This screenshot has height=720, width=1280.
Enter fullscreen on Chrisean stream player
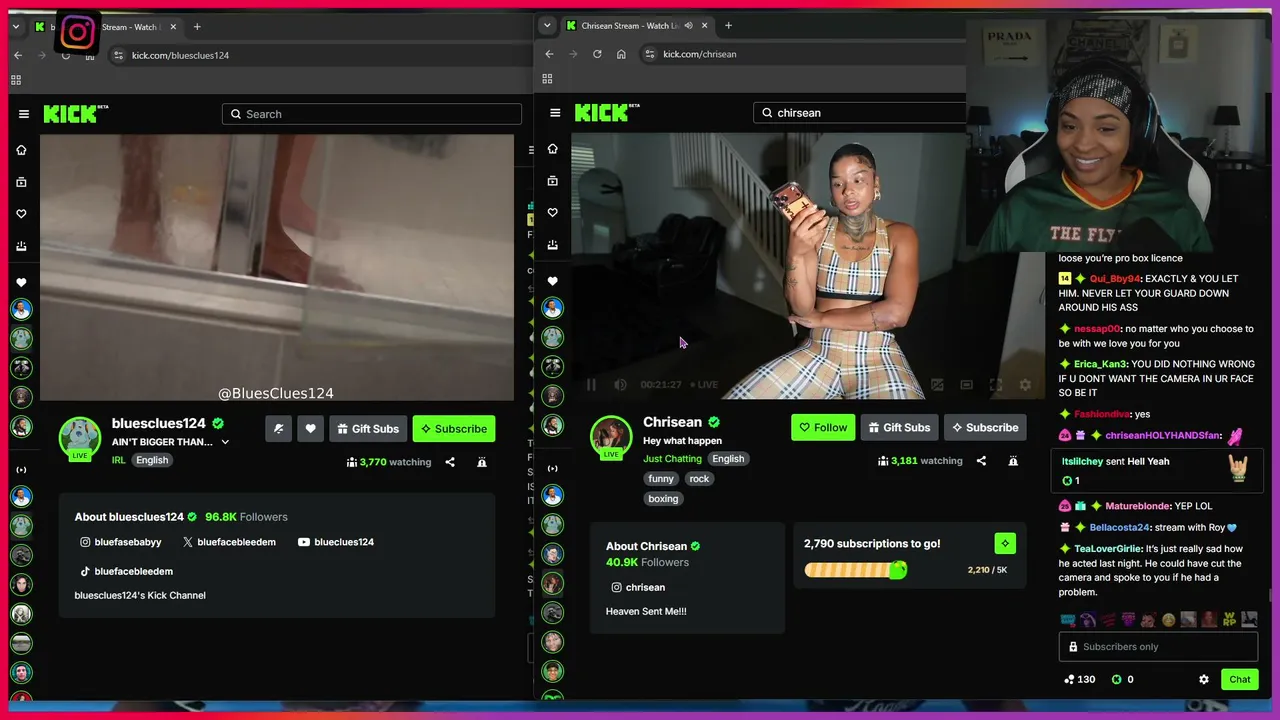996,385
